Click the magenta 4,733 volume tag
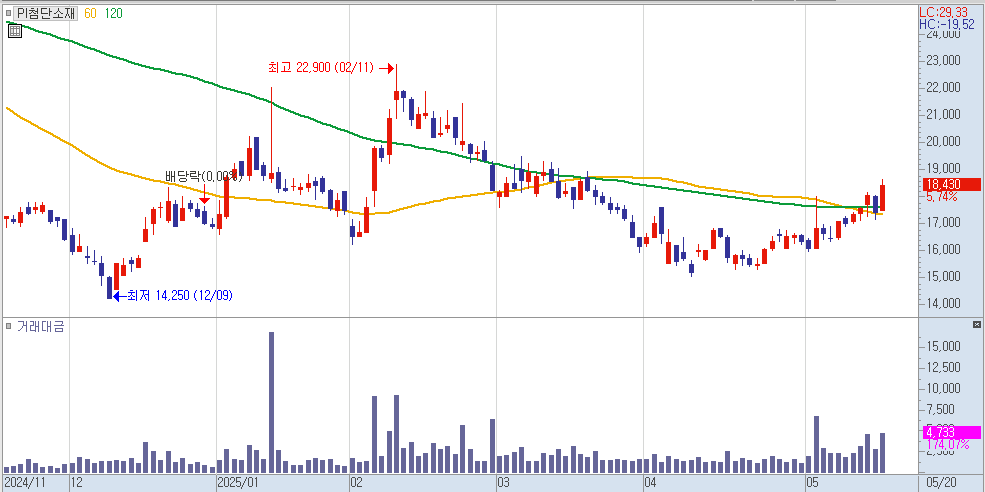Image resolution: width=985 pixels, height=492 pixels. (x=951, y=432)
